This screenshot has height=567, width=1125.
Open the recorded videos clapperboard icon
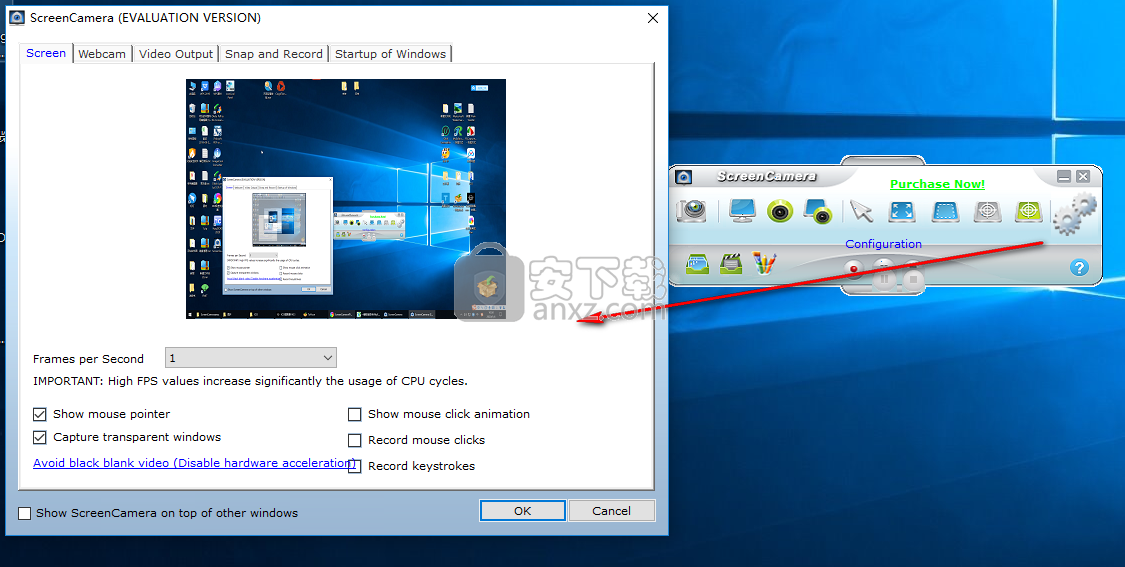(x=731, y=263)
